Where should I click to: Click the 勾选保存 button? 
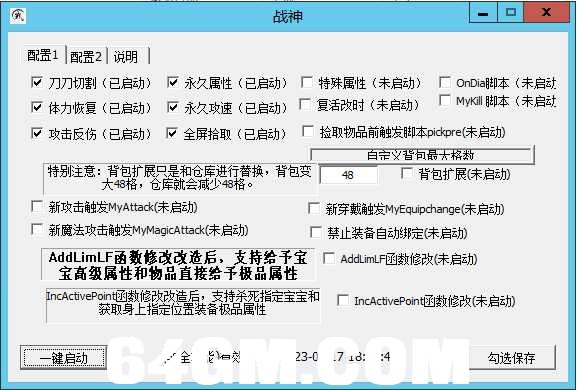(x=512, y=357)
